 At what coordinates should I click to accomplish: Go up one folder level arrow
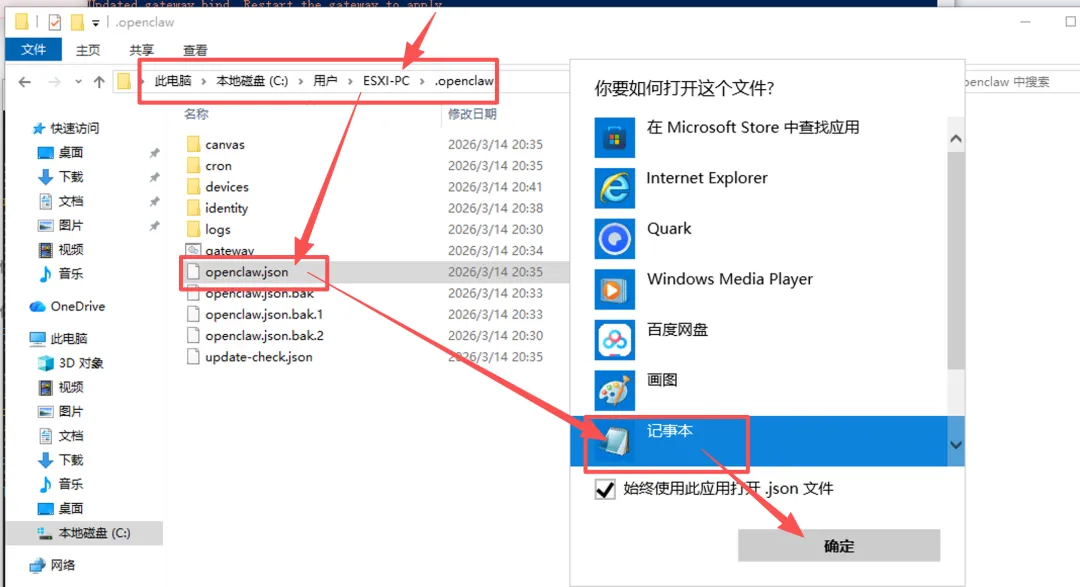point(99,82)
